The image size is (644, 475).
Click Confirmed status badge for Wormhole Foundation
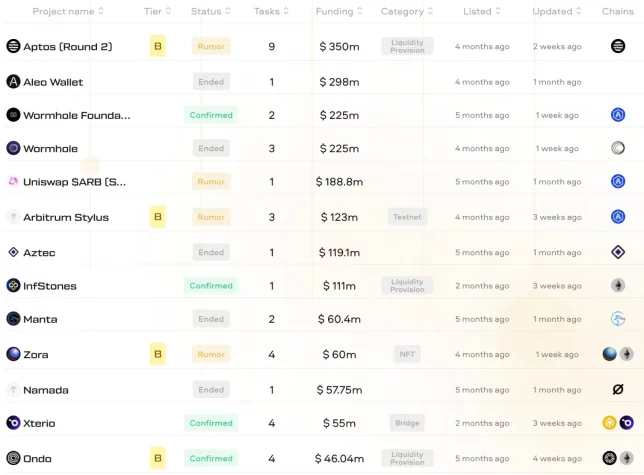coord(211,115)
